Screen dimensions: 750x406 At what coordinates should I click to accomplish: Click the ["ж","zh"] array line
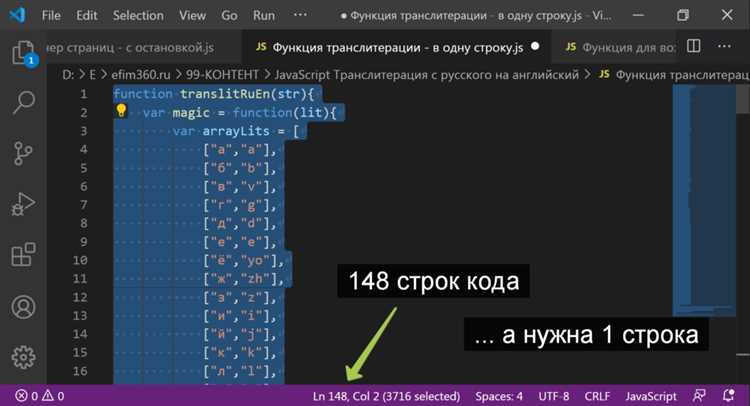tap(243, 278)
